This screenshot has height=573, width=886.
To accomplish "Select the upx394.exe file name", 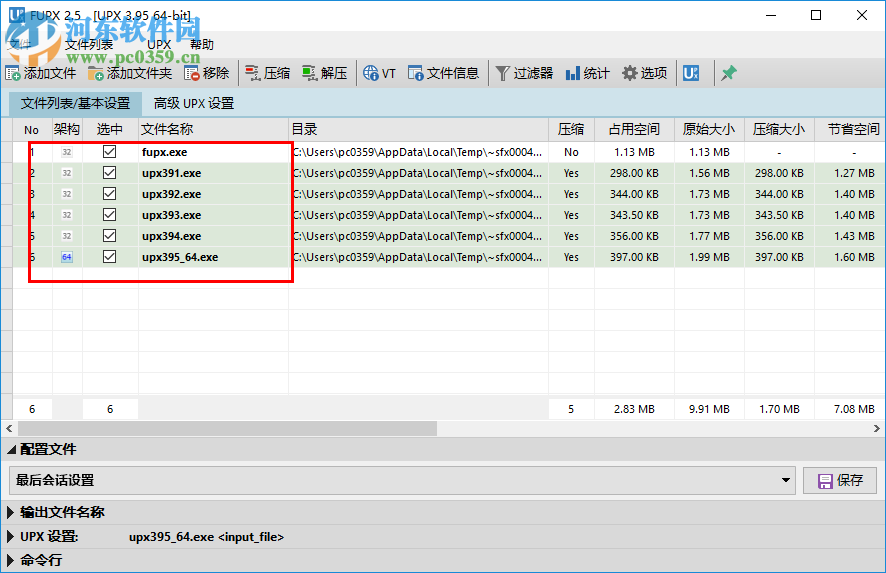I will click(171, 236).
